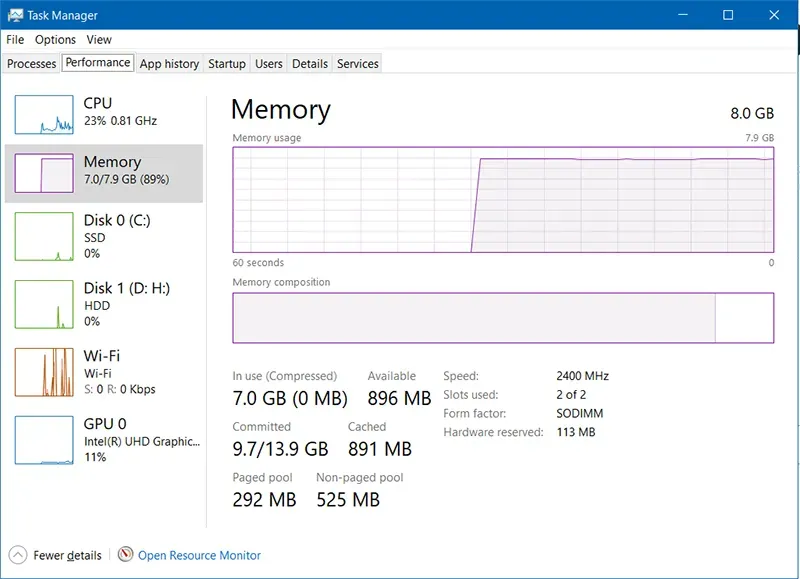Open the File menu

pos(15,40)
